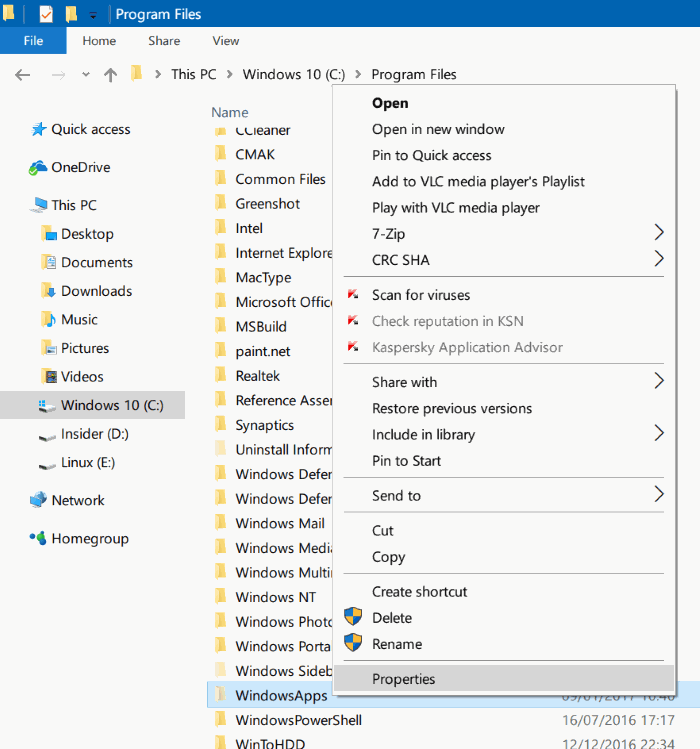Viewport: 700px width, 749px height.
Task: Choose Copy from the context menu
Action: point(504,556)
